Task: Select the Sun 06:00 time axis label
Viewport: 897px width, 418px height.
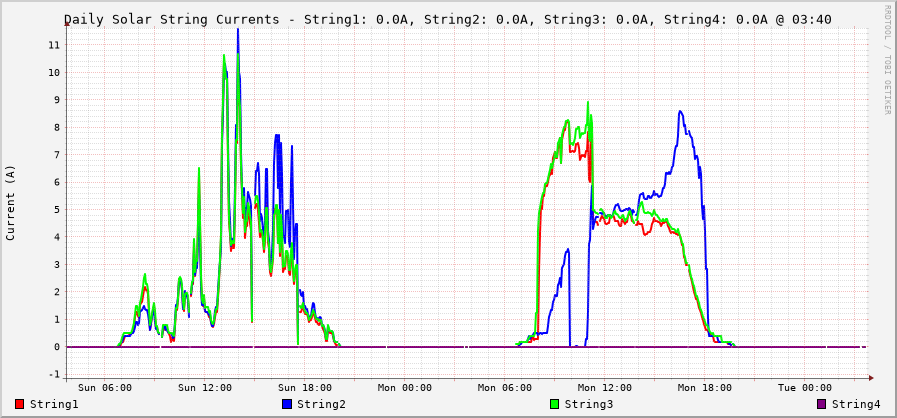Action: click(104, 388)
